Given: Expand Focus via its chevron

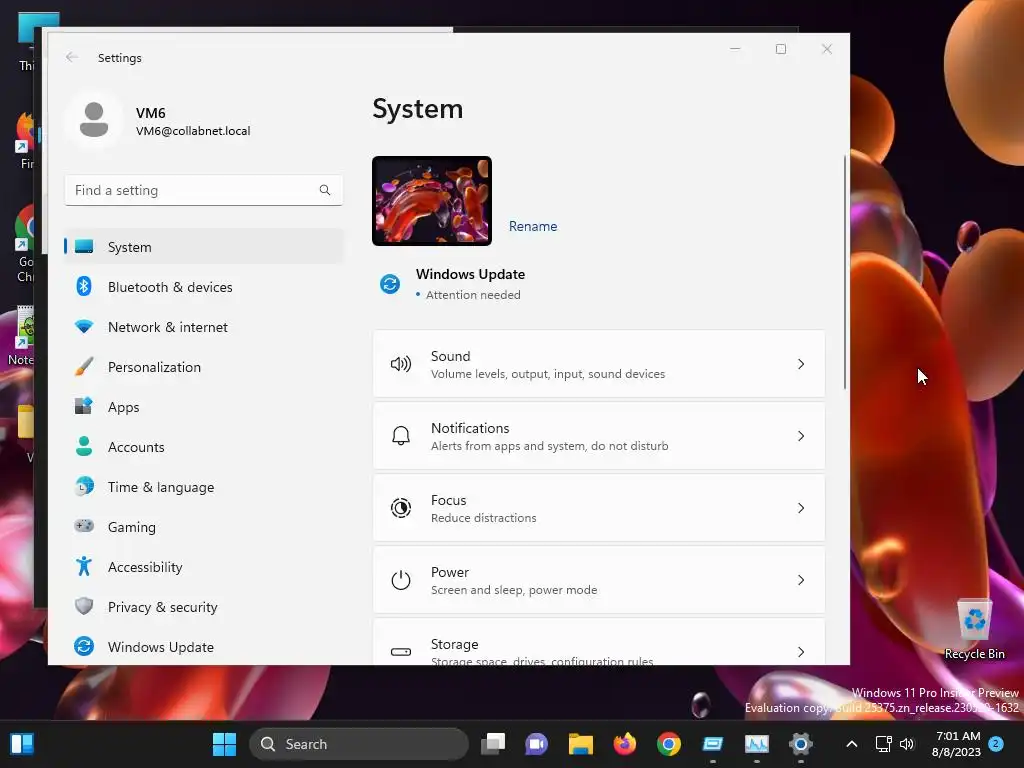Looking at the screenshot, I should 801,507.
